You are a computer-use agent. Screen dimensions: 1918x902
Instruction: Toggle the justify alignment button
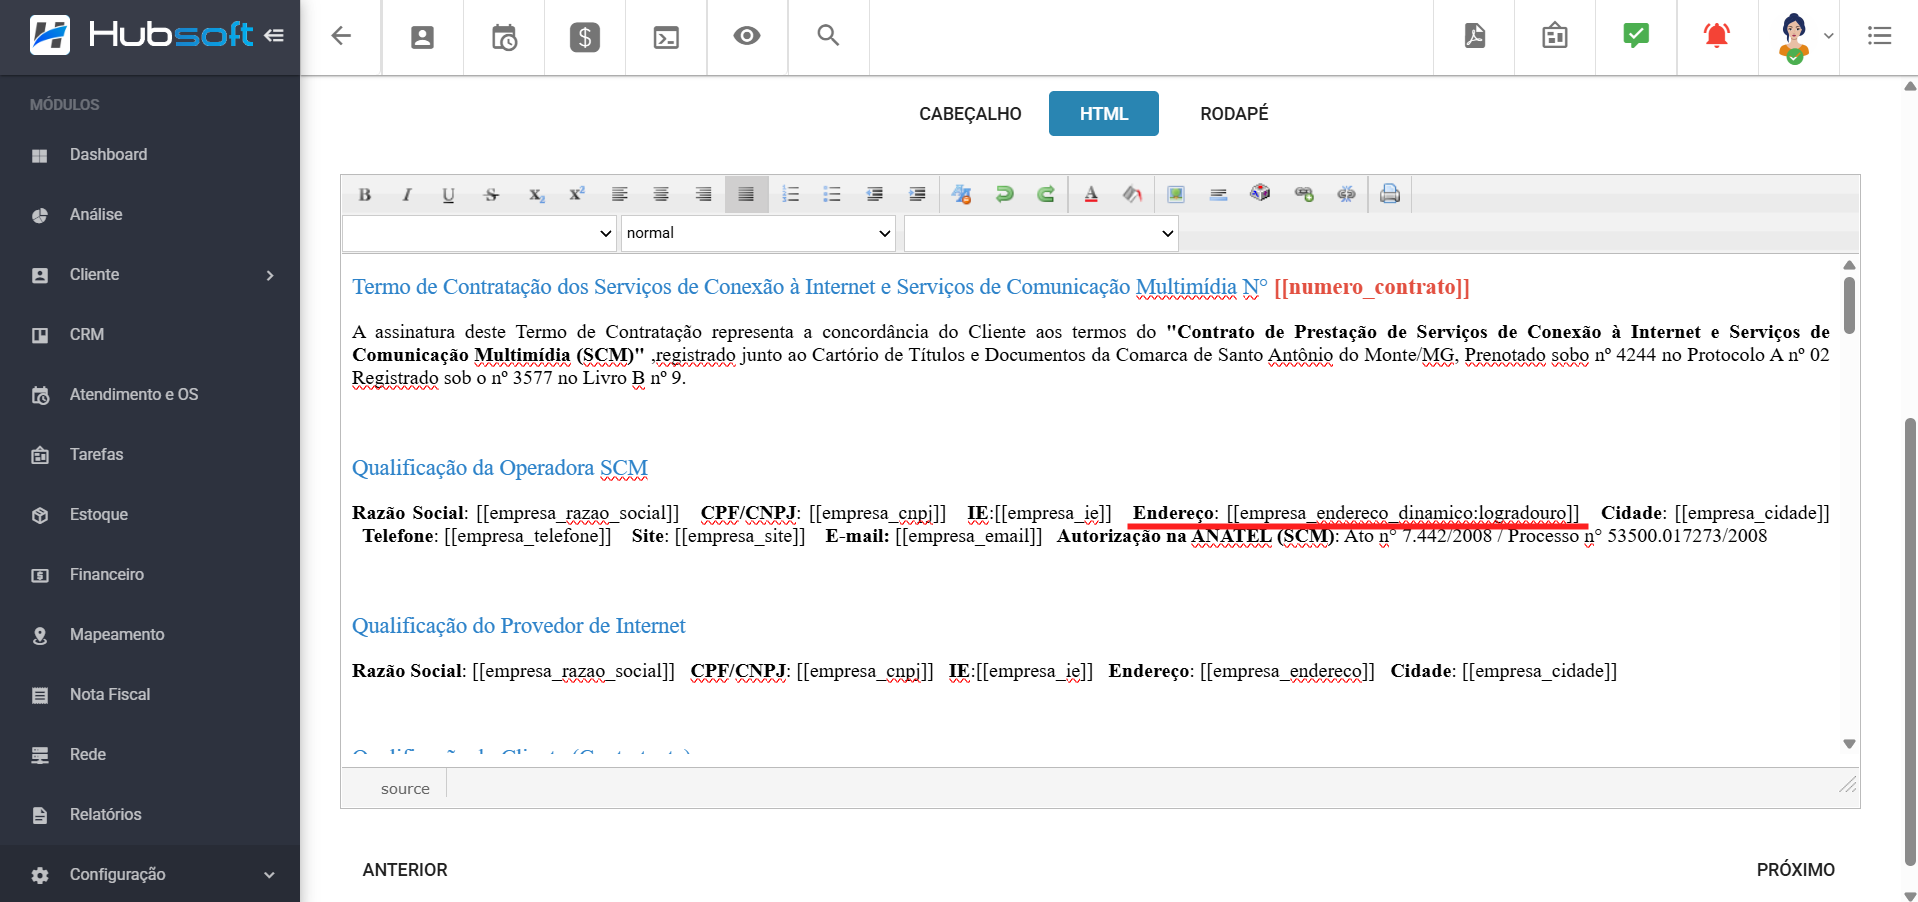(x=746, y=195)
